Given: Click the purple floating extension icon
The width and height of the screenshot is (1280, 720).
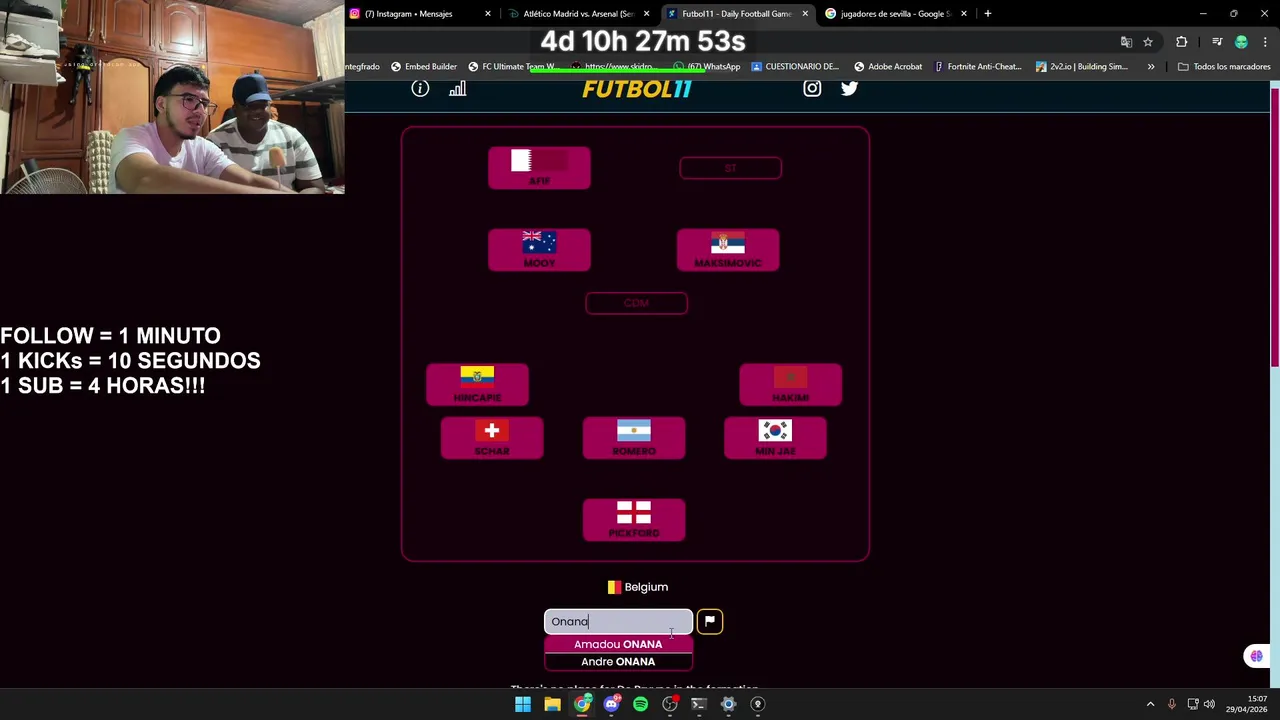Looking at the screenshot, I should click(x=1256, y=656).
